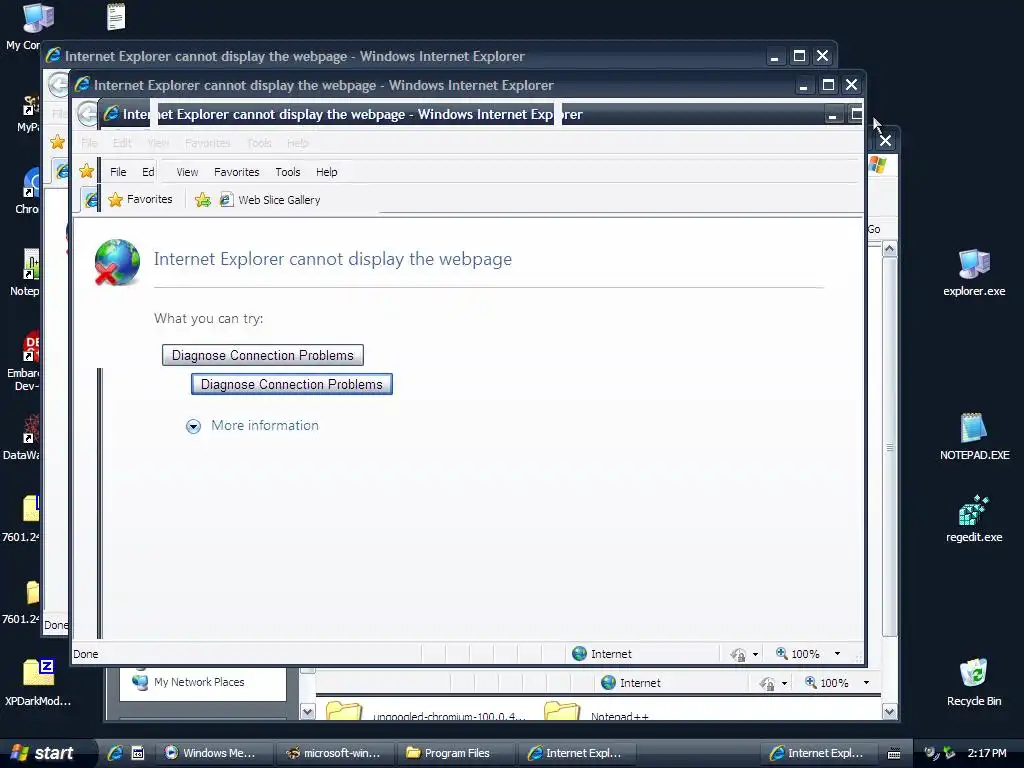
Task: Click the gold star left of File menu
Action: pyautogui.click(x=86, y=171)
